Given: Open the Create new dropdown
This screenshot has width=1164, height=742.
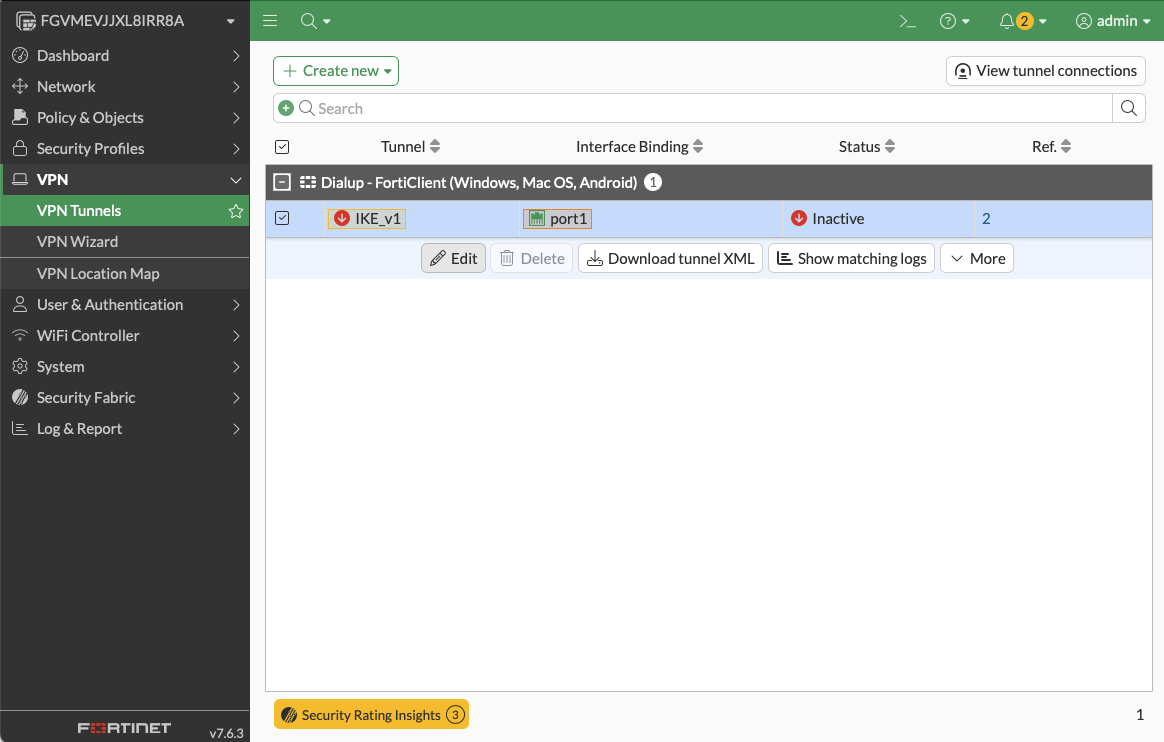Looking at the screenshot, I should click(336, 71).
